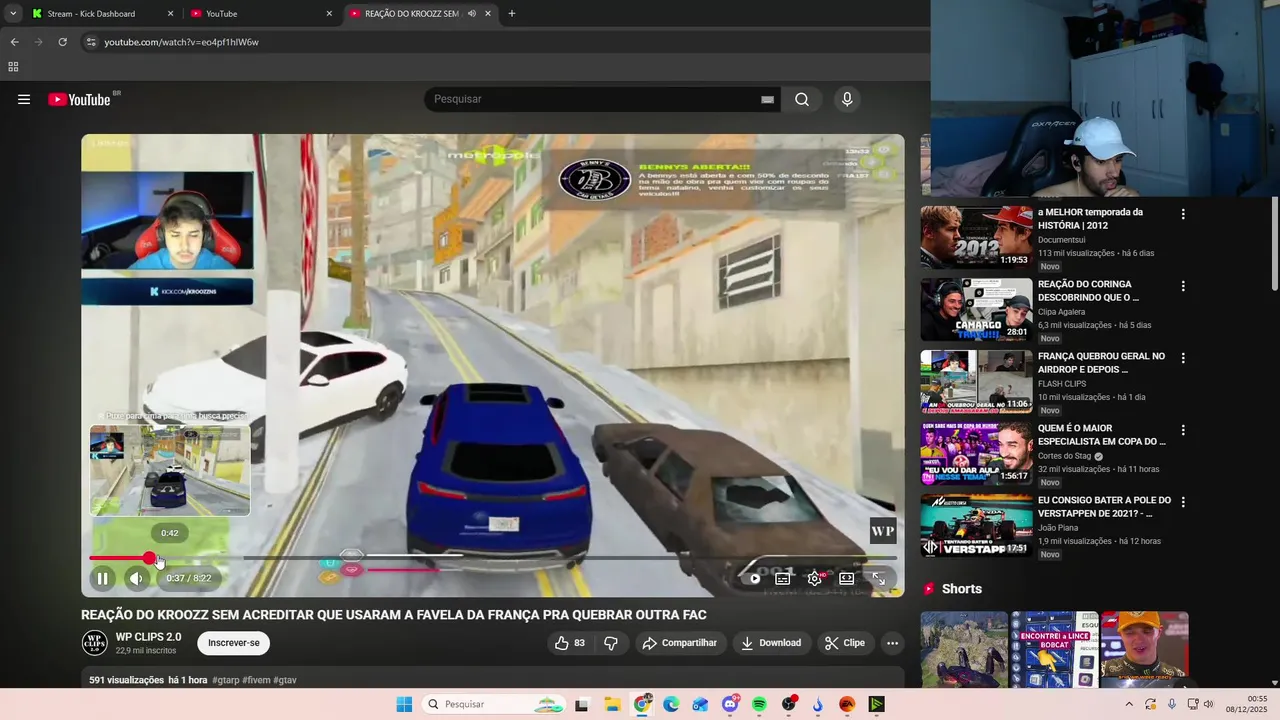This screenshot has height=720, width=1280.
Task: Open the Cortes do Stag channel name
Action: point(1064,456)
